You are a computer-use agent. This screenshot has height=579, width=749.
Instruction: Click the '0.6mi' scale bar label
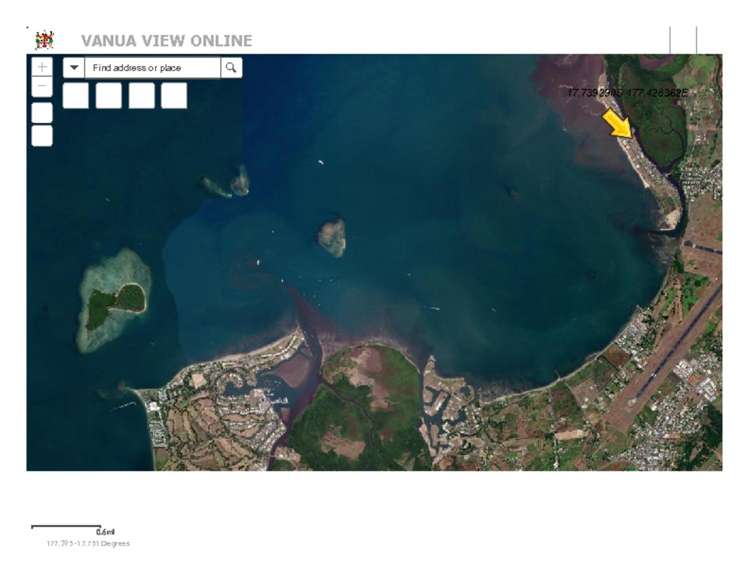(x=105, y=532)
